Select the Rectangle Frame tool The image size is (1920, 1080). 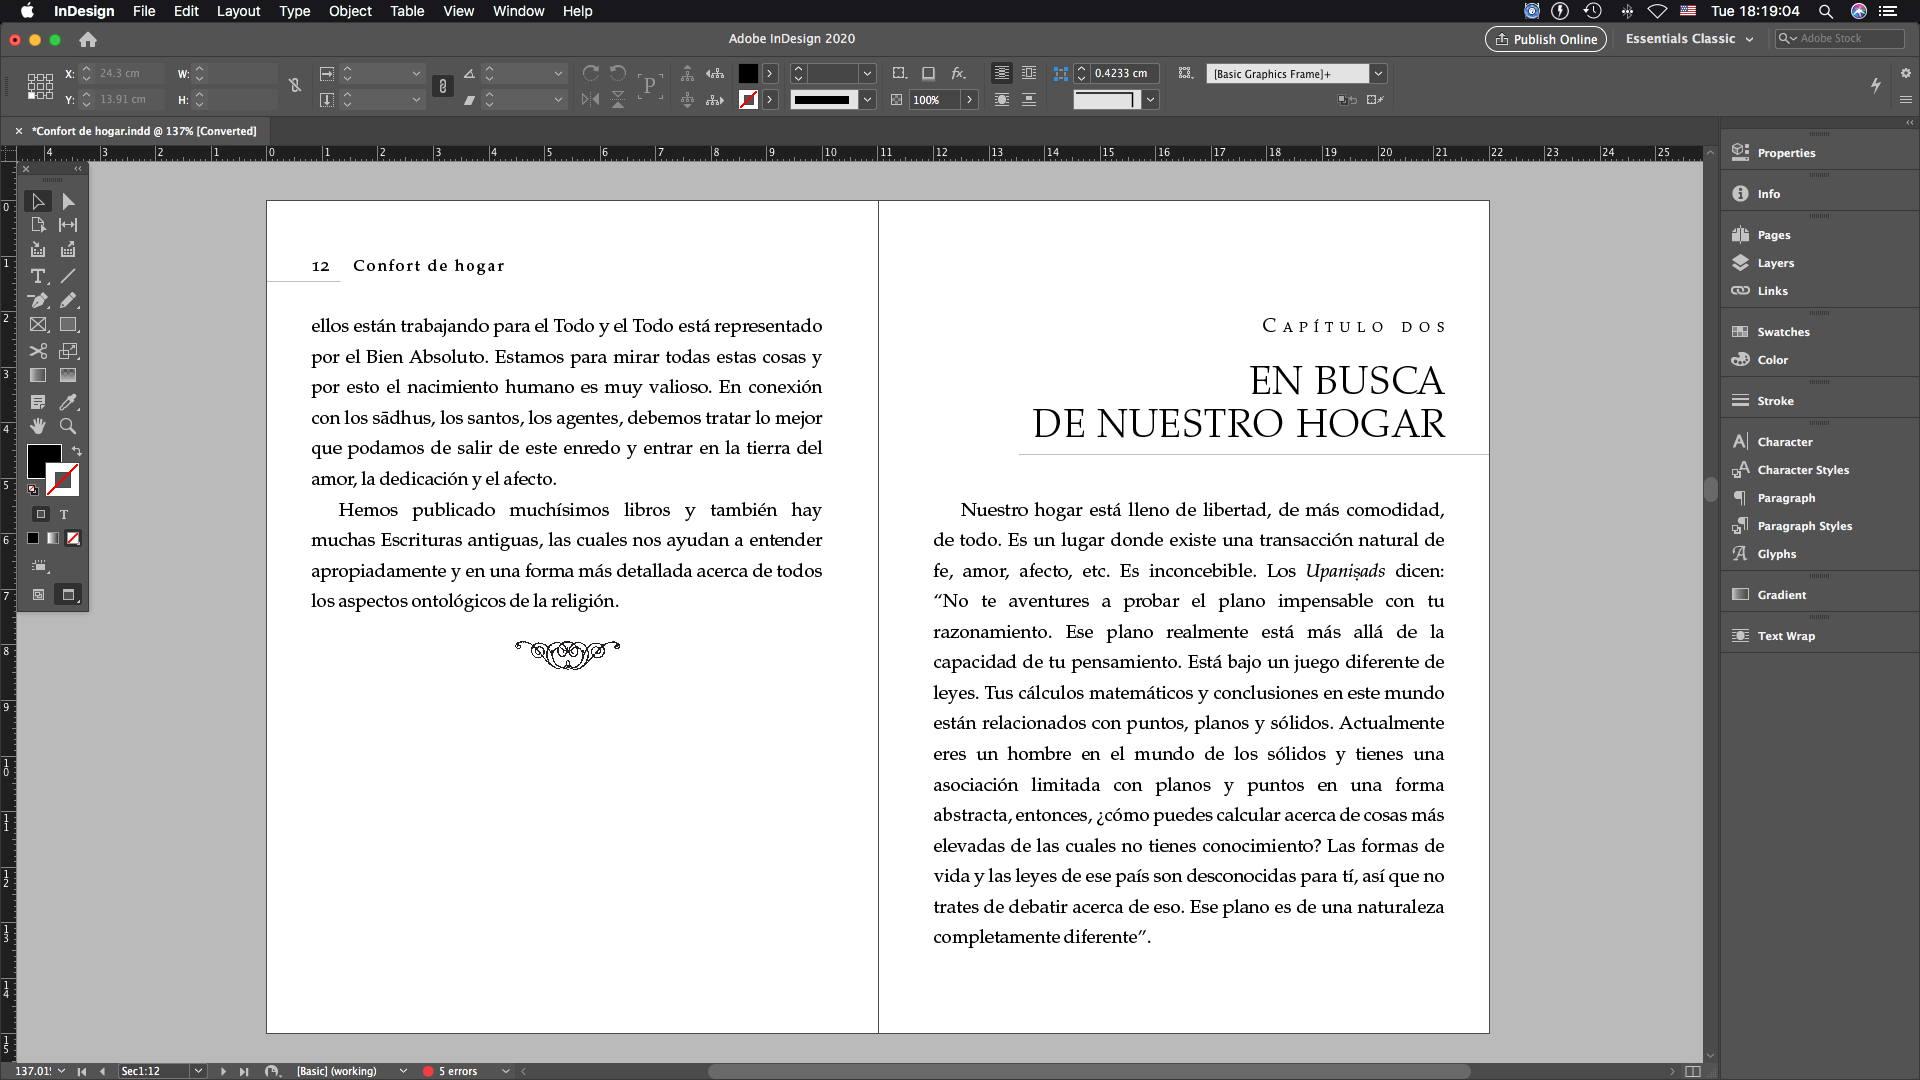point(38,325)
